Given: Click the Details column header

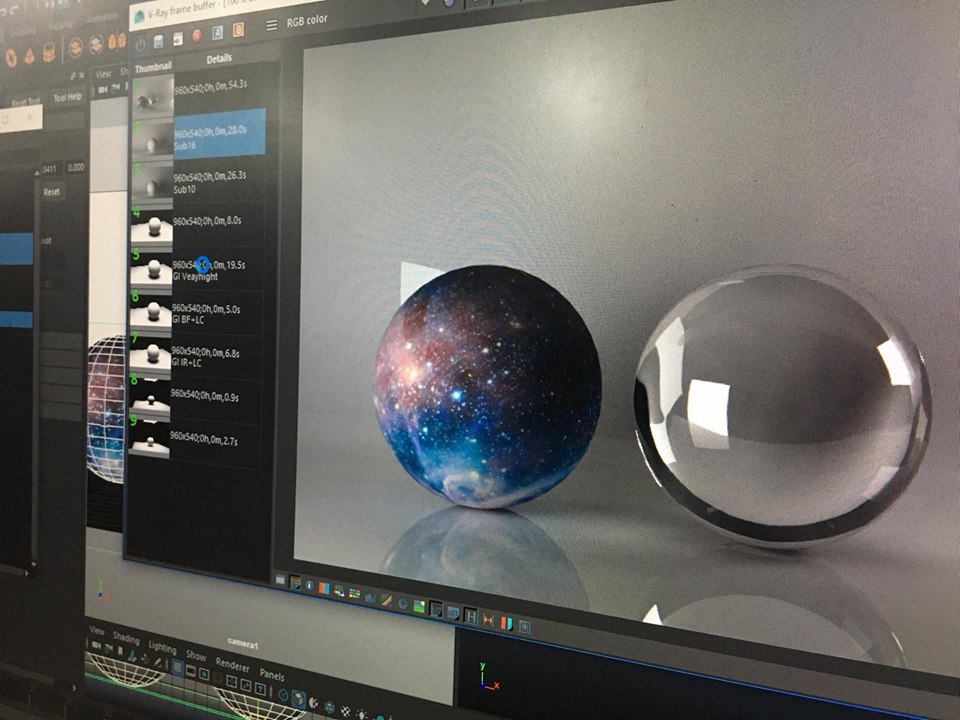Looking at the screenshot, I should [x=219, y=59].
